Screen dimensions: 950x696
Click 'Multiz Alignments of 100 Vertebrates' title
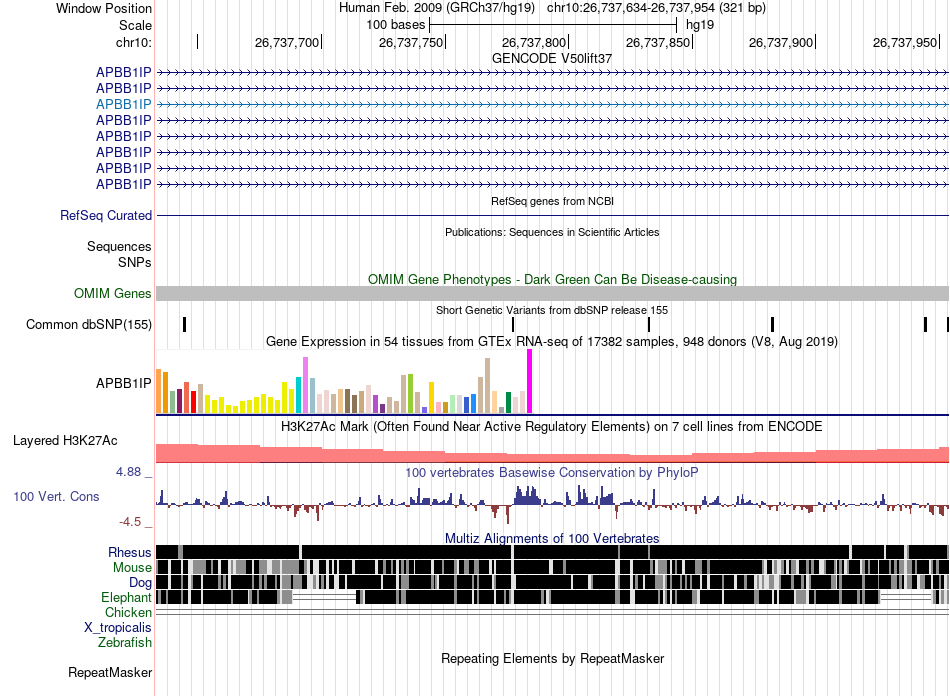point(552,539)
